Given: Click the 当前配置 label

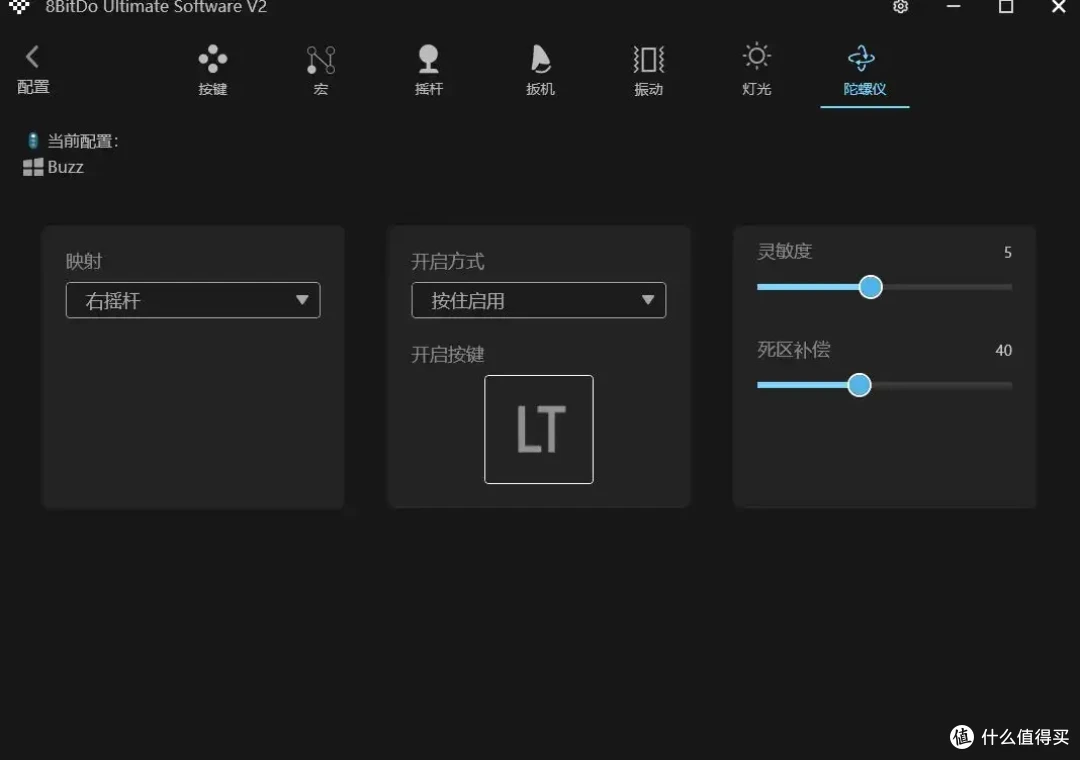Looking at the screenshot, I should pyautogui.click(x=83, y=141).
